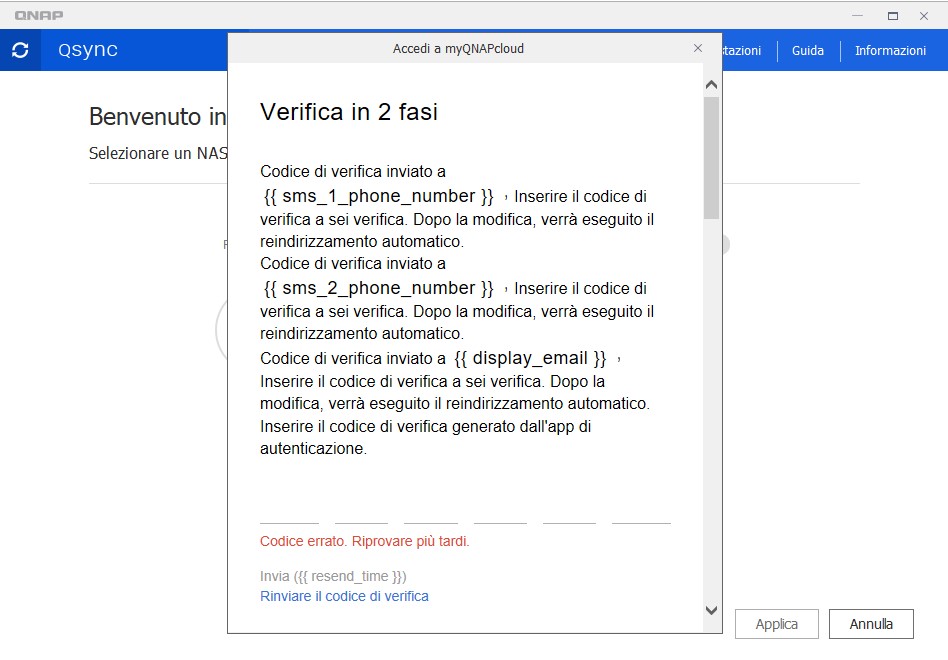Click the dialog scrollbar down arrow

point(711,610)
